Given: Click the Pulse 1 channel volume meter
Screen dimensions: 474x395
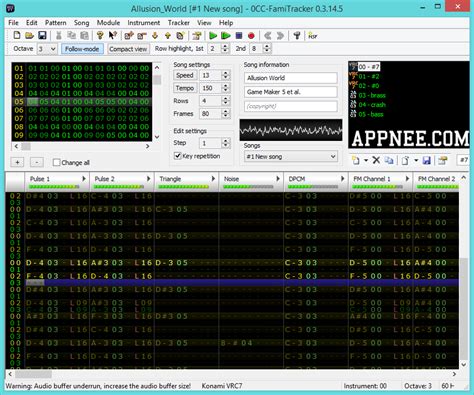Looking at the screenshot, I should pos(54,187).
